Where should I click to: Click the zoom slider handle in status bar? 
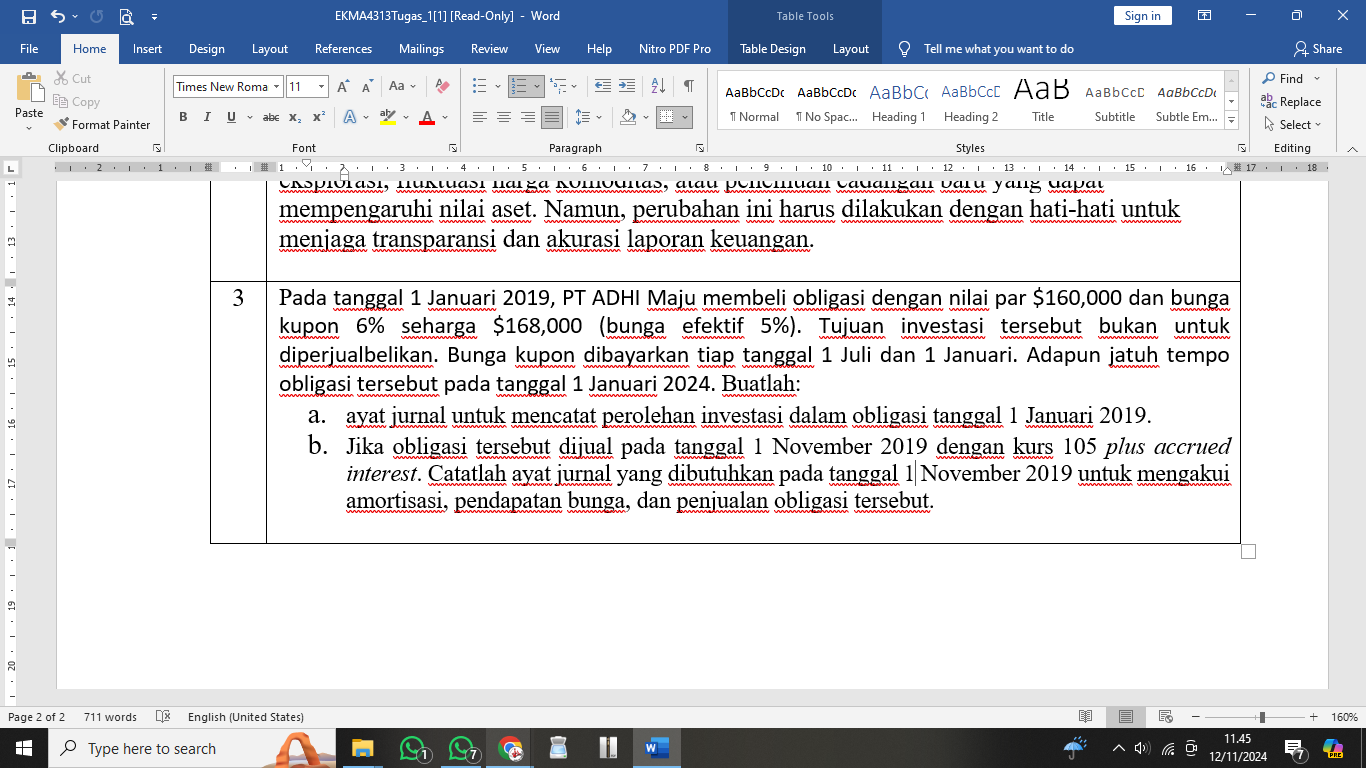pos(1262,717)
